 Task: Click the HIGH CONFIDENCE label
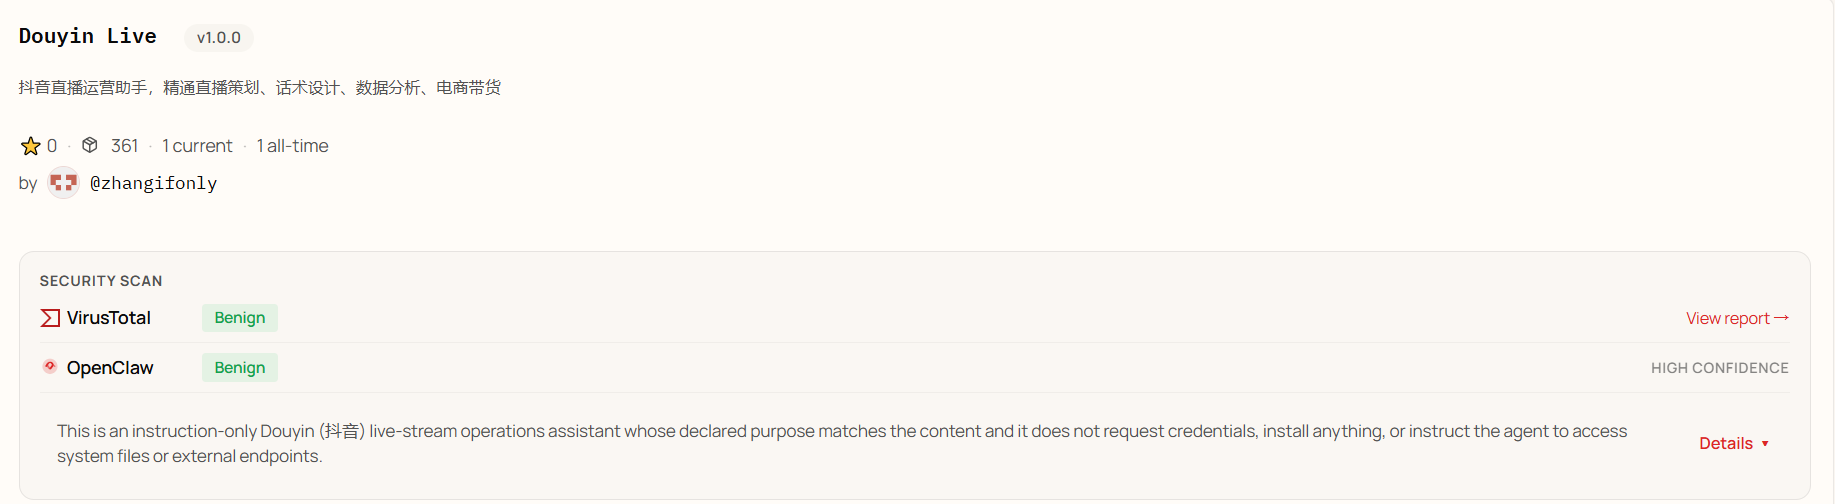pyautogui.click(x=1719, y=368)
